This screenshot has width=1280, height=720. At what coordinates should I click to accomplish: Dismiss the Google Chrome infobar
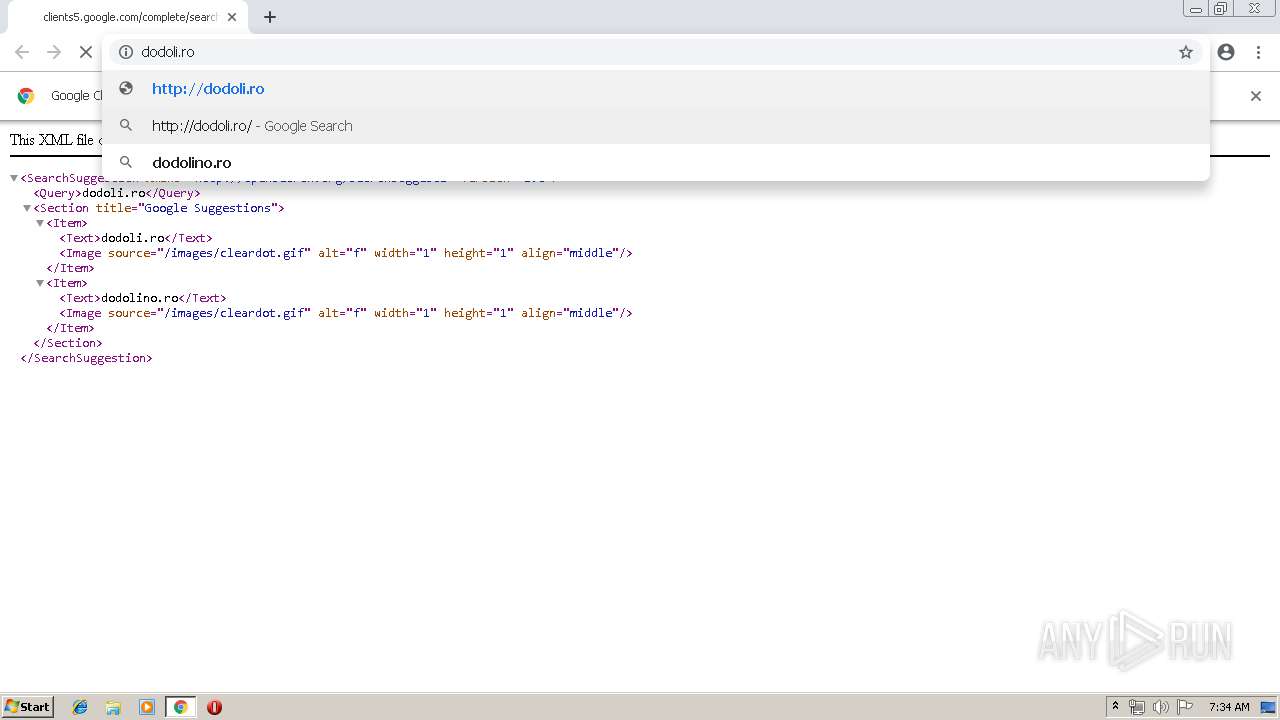[x=1256, y=96]
